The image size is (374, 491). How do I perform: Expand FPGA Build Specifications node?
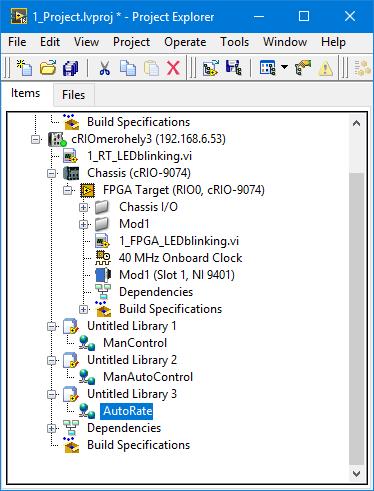click(x=84, y=309)
